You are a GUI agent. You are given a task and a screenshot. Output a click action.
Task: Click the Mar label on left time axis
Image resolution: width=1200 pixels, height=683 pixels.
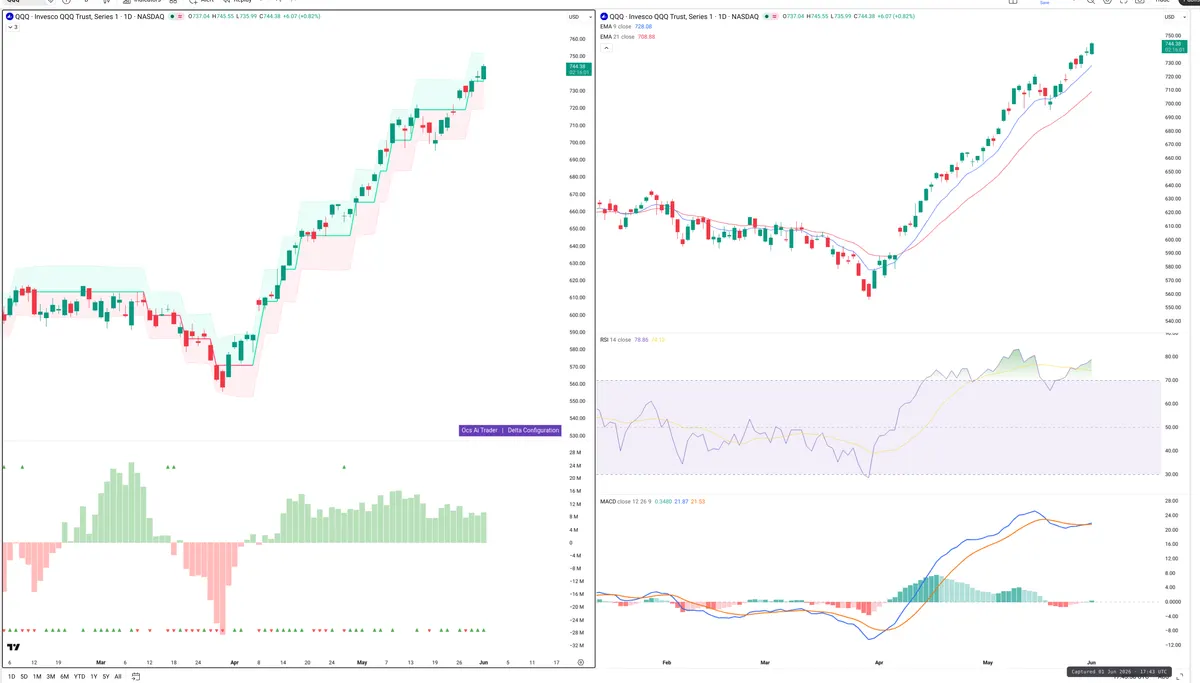click(100, 662)
